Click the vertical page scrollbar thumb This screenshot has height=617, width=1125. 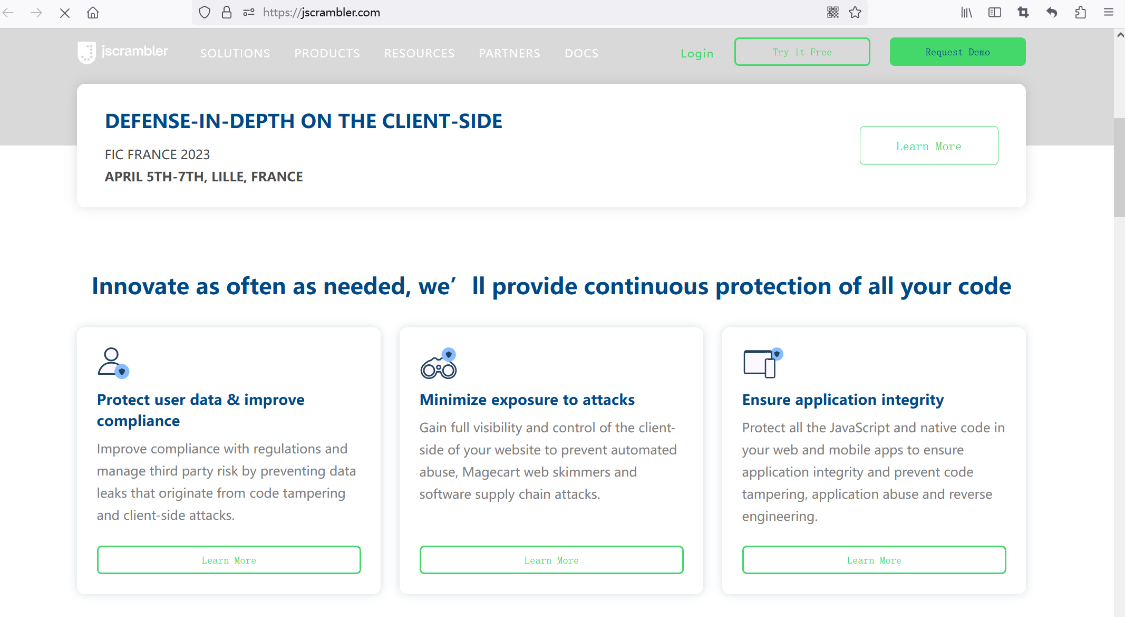click(x=1119, y=166)
